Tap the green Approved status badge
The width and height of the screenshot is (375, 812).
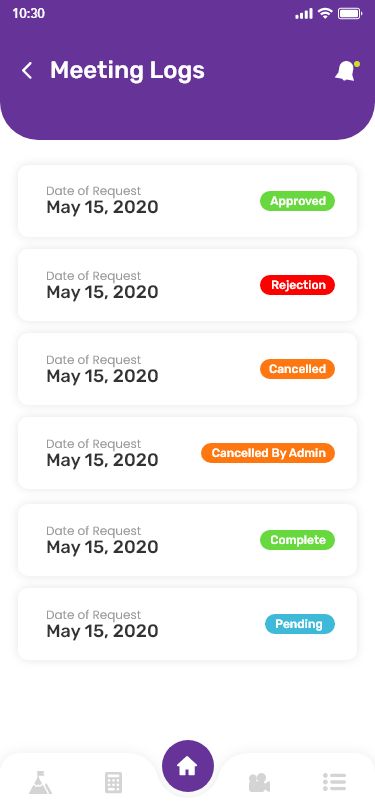point(297,201)
